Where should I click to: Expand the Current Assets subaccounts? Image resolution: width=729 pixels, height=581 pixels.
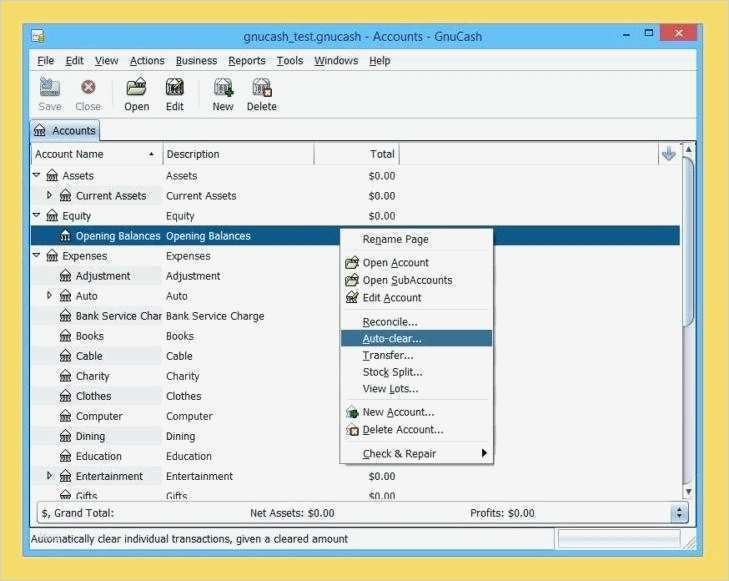[x=49, y=195]
